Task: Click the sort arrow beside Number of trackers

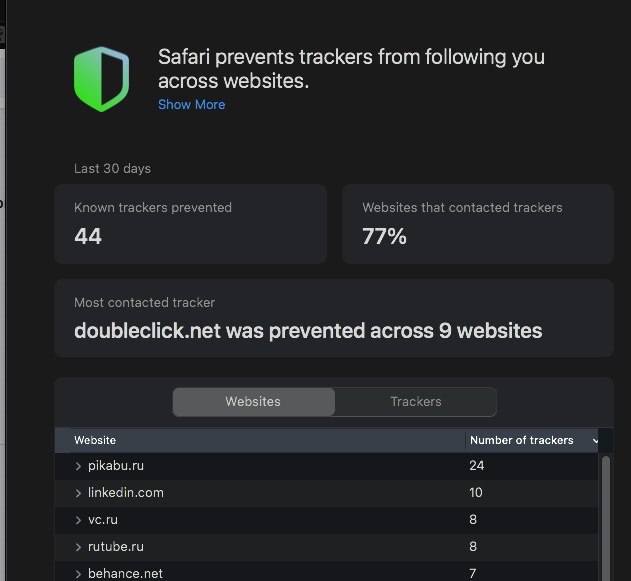Action: click(x=595, y=441)
